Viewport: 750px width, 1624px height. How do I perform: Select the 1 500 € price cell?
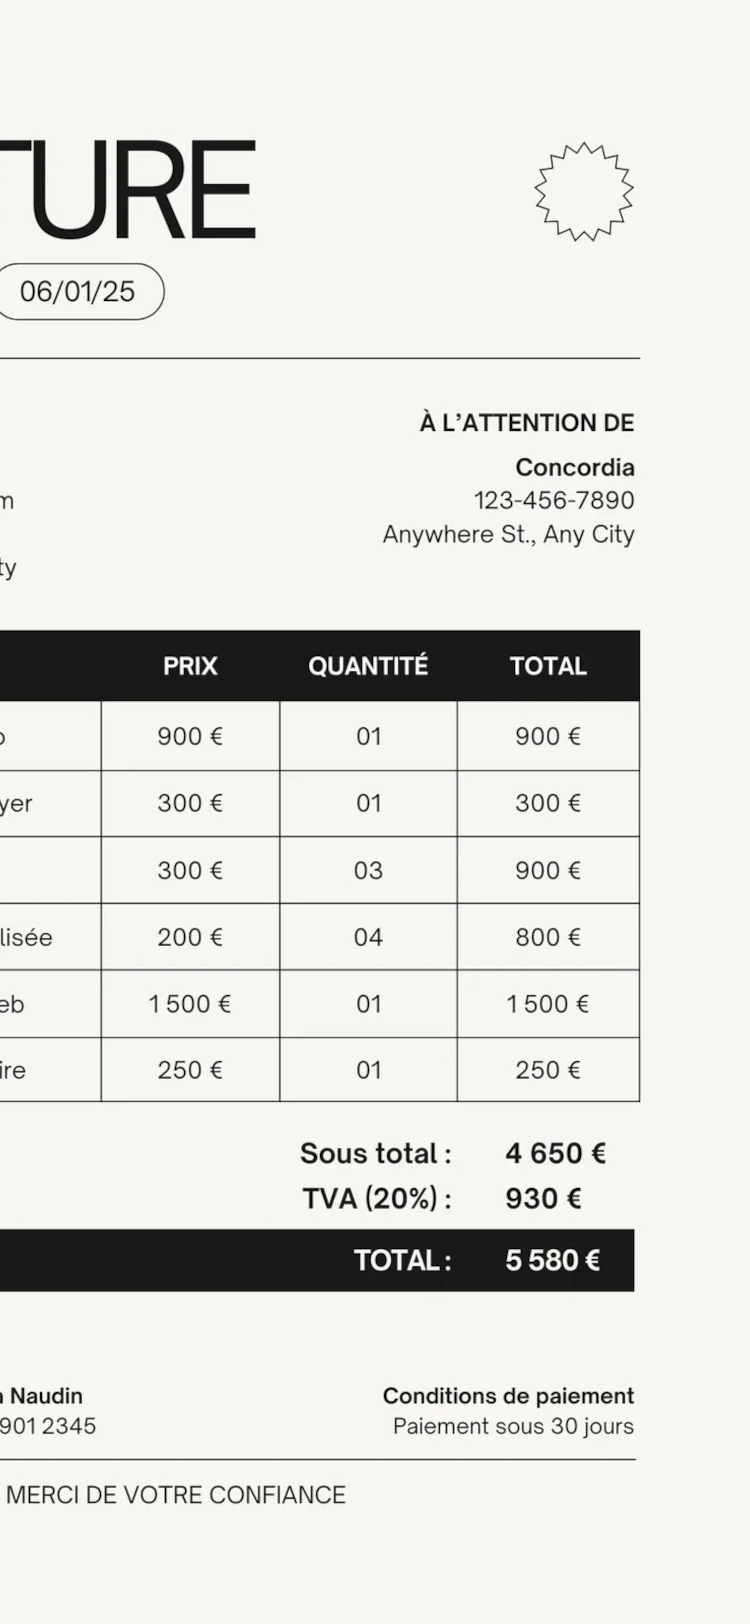(x=190, y=1004)
